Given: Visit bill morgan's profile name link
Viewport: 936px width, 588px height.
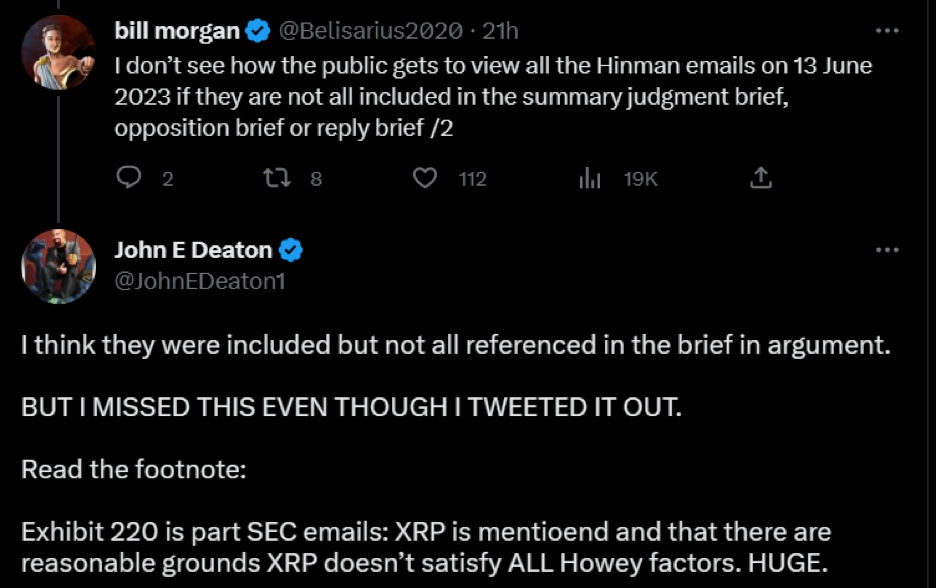Looking at the screenshot, I should point(177,32).
